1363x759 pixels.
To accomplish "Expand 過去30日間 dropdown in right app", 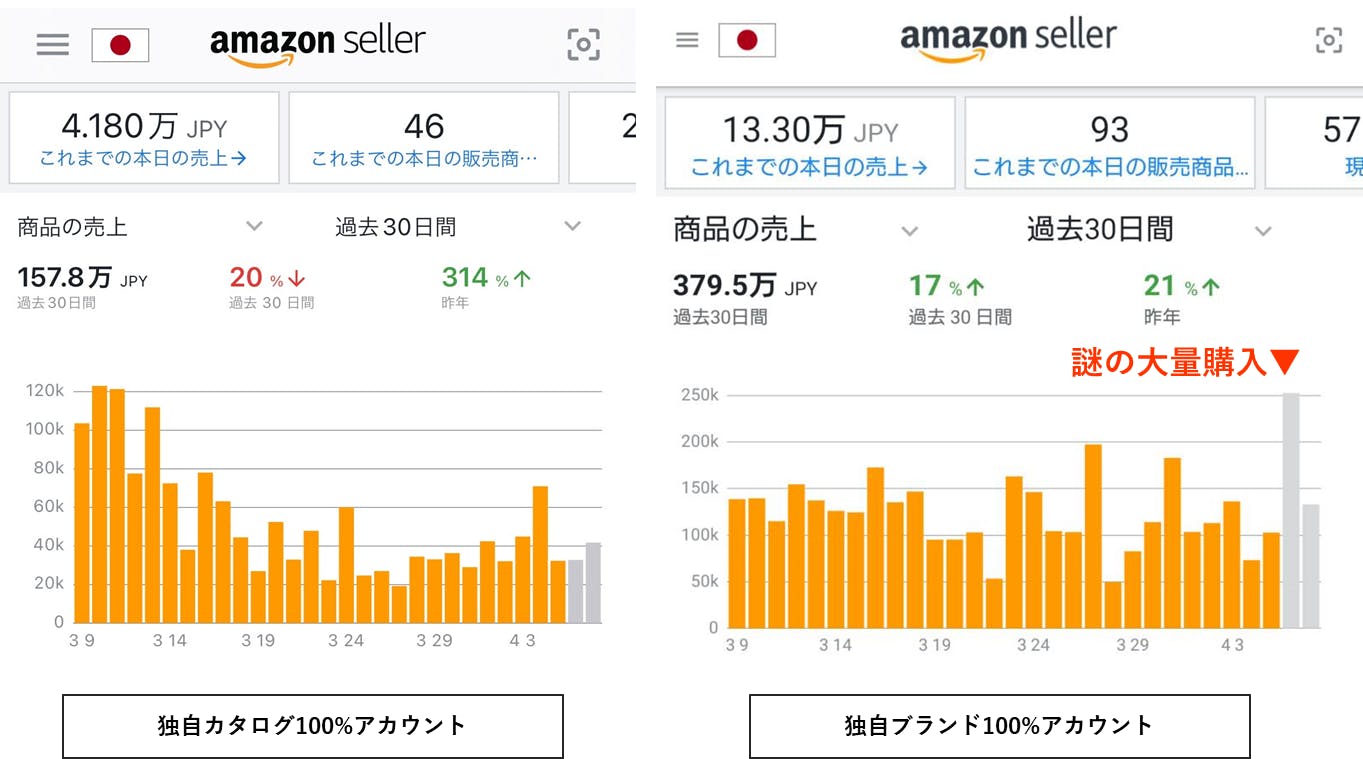I will [x=1263, y=231].
